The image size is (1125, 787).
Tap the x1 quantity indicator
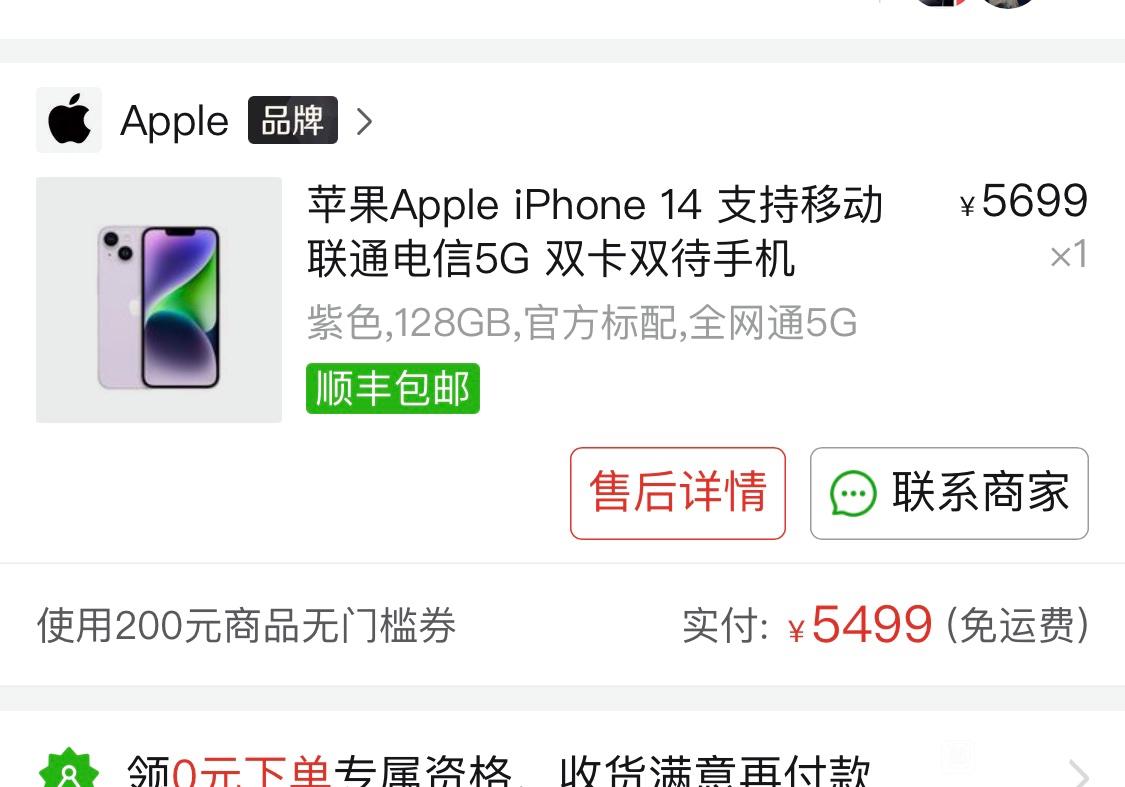coord(1068,255)
